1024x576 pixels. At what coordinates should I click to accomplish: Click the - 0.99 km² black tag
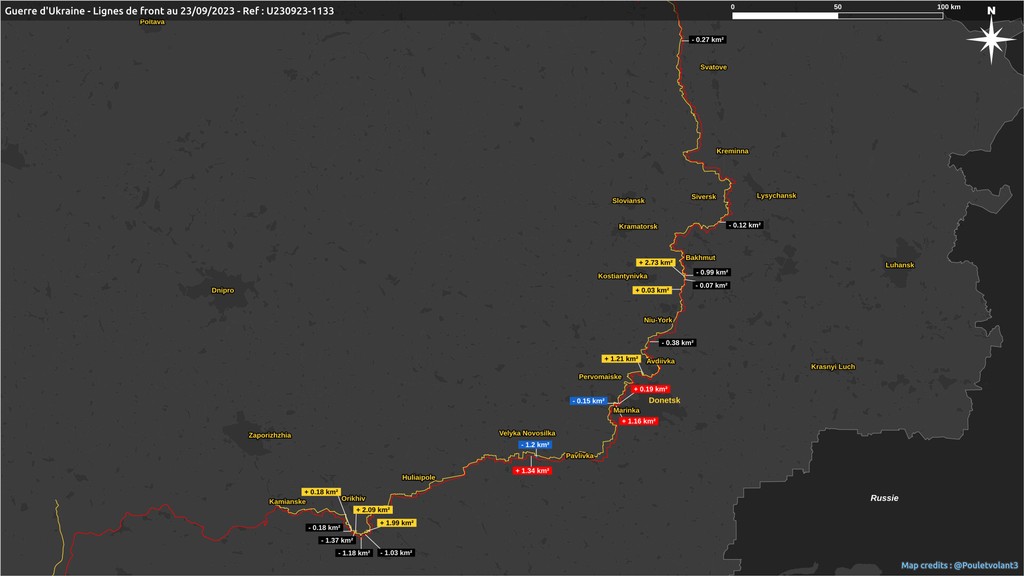pyautogui.click(x=712, y=272)
